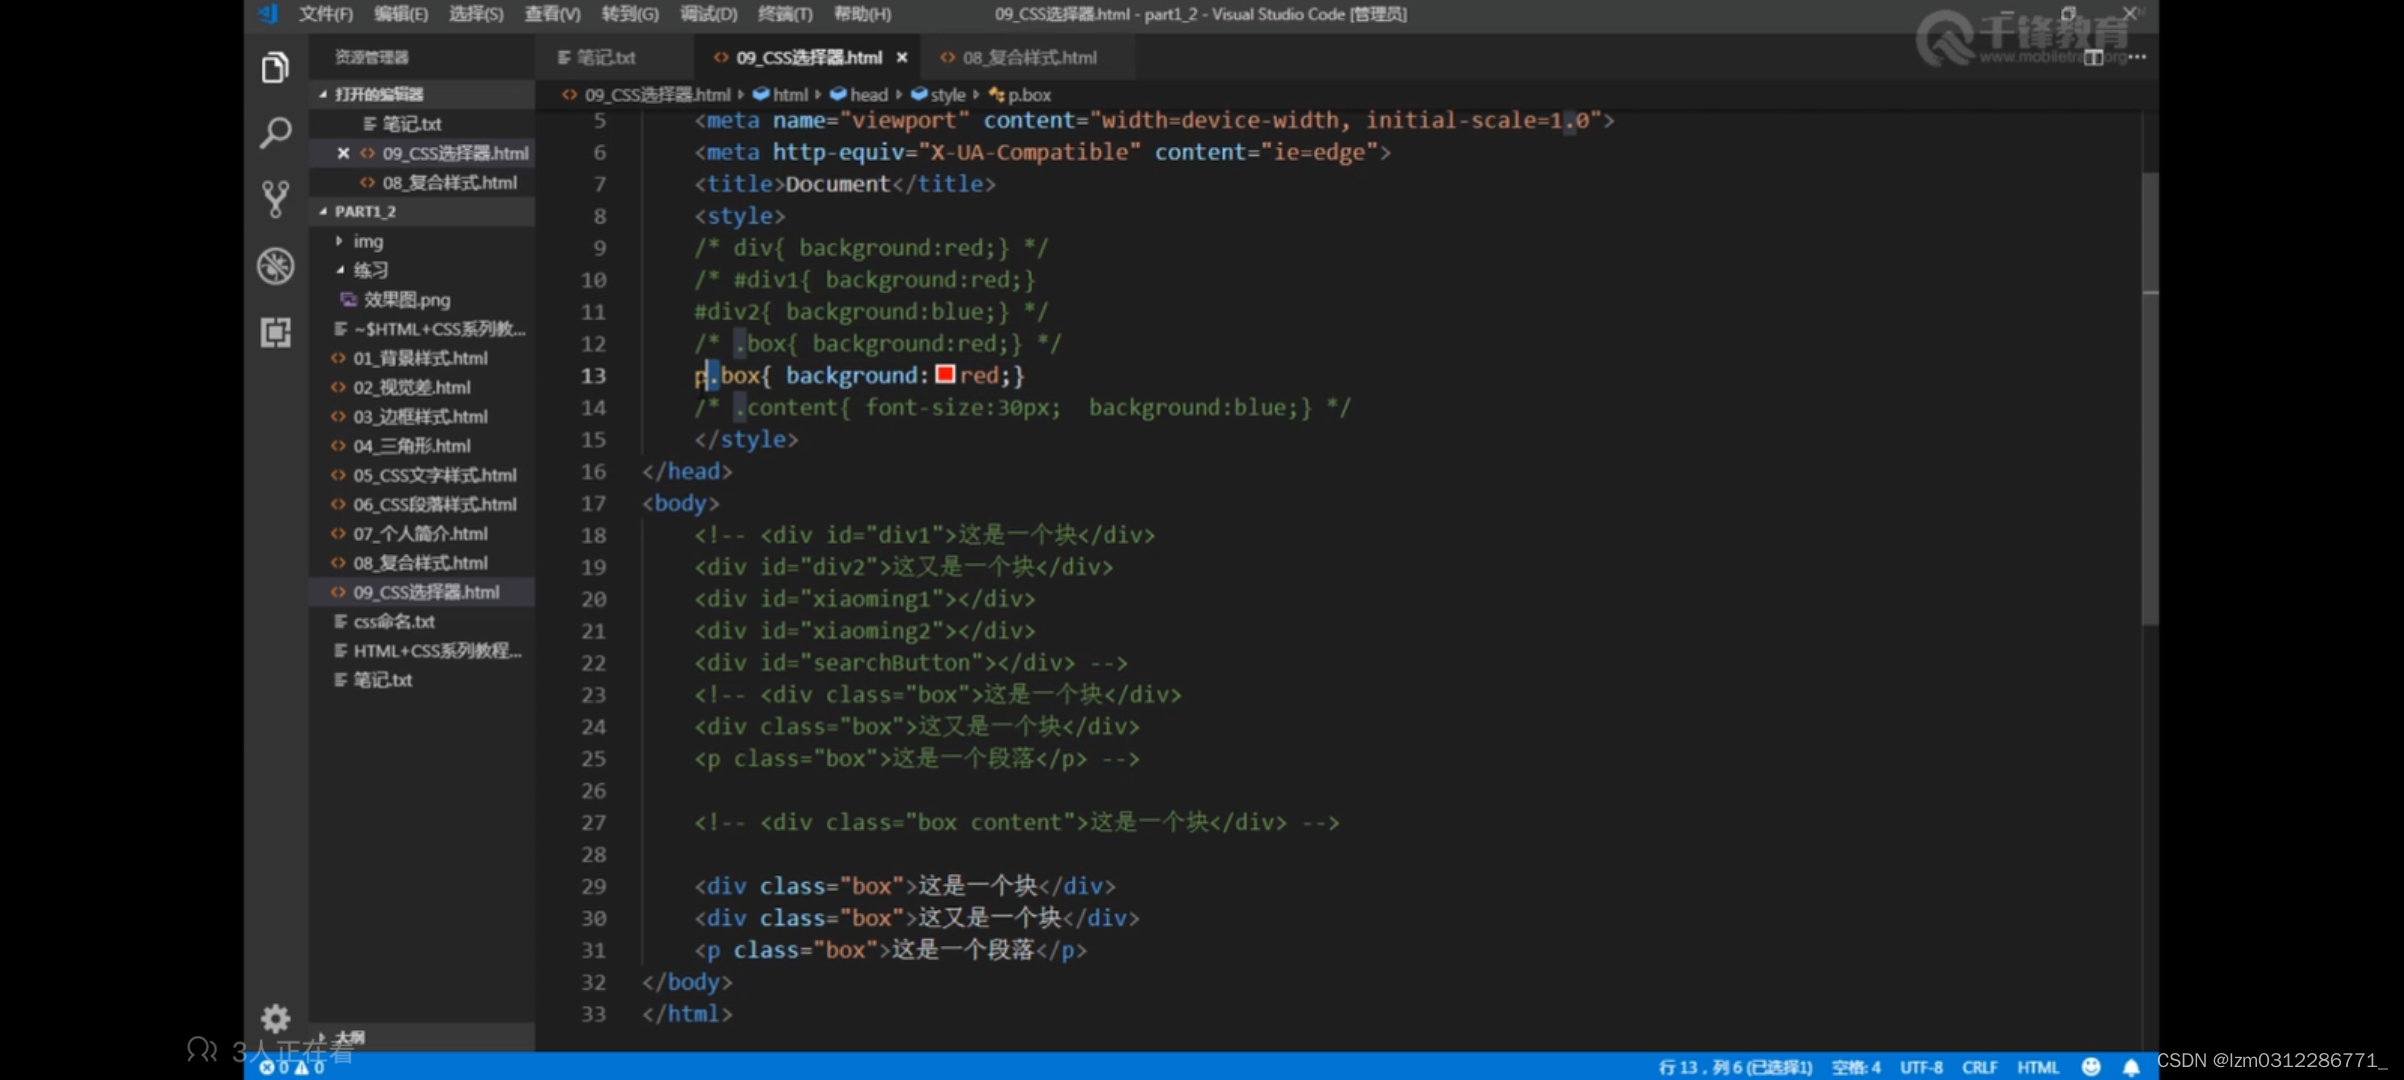Switch to 08_复合样式.html tab
Image resolution: width=2404 pixels, height=1080 pixels.
[1026, 57]
